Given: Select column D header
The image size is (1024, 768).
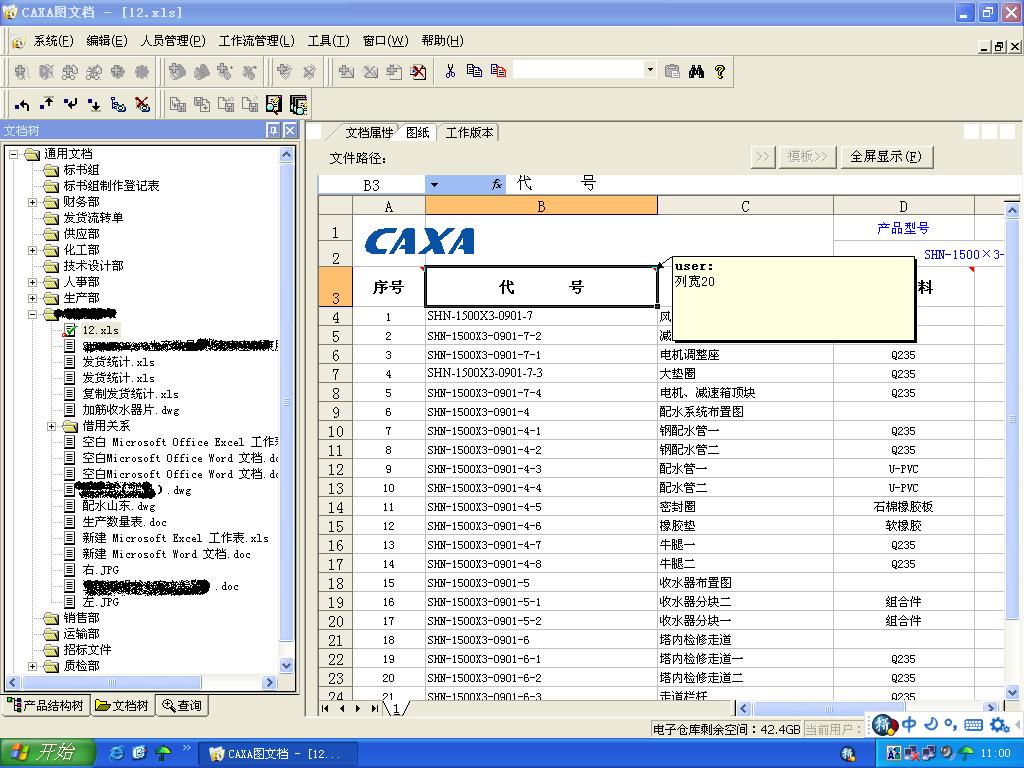Looking at the screenshot, I should pyautogui.click(x=903, y=206).
